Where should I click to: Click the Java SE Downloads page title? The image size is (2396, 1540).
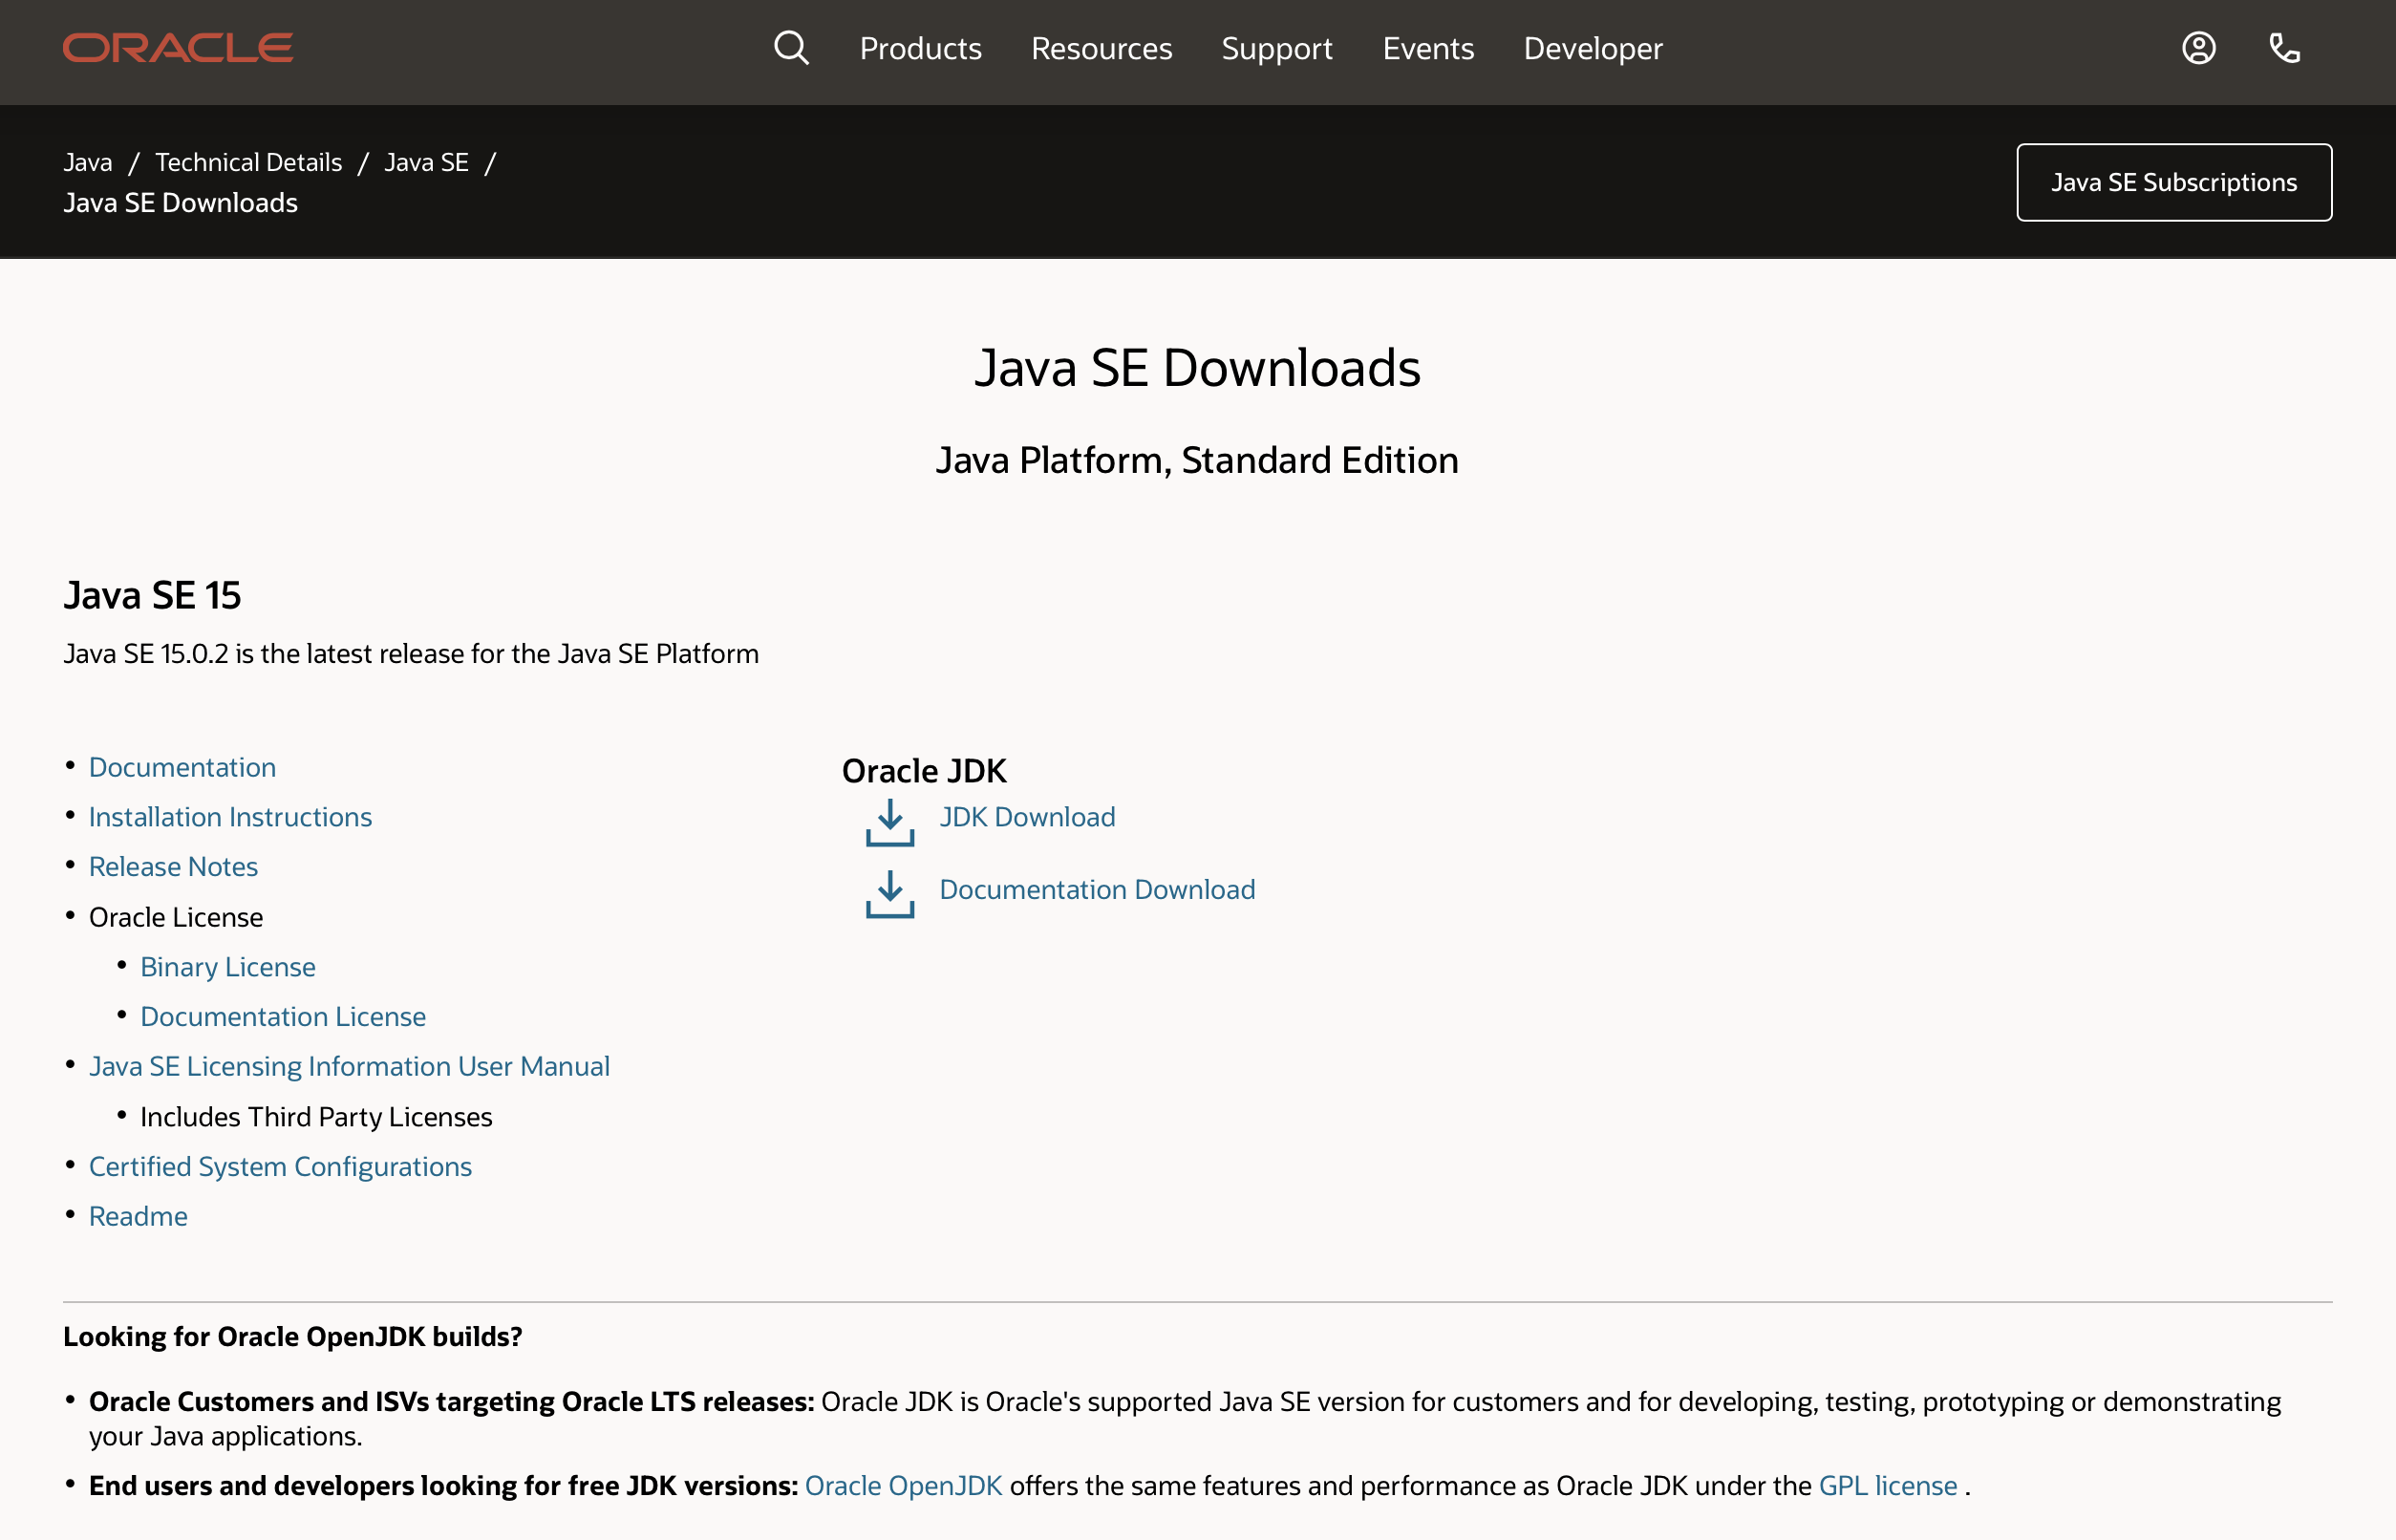[x=1197, y=368]
